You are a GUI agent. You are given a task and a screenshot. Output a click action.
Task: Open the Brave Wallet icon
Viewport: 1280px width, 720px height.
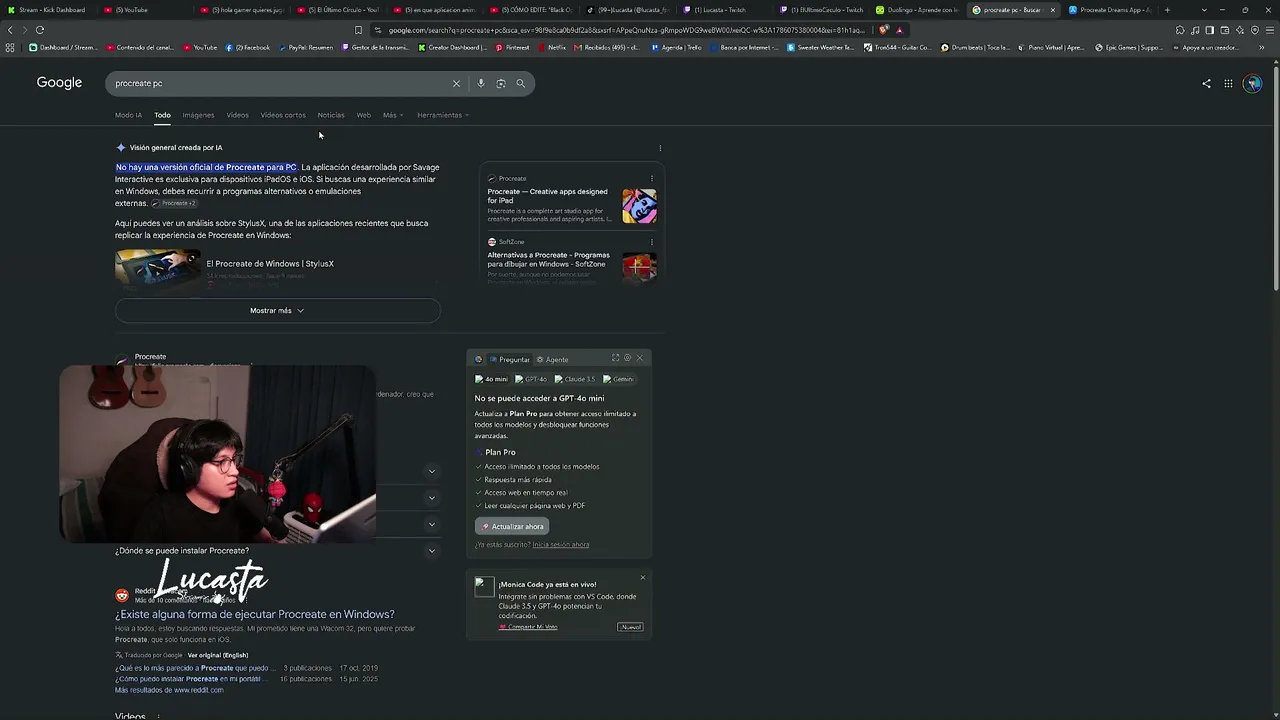click(x=1225, y=30)
